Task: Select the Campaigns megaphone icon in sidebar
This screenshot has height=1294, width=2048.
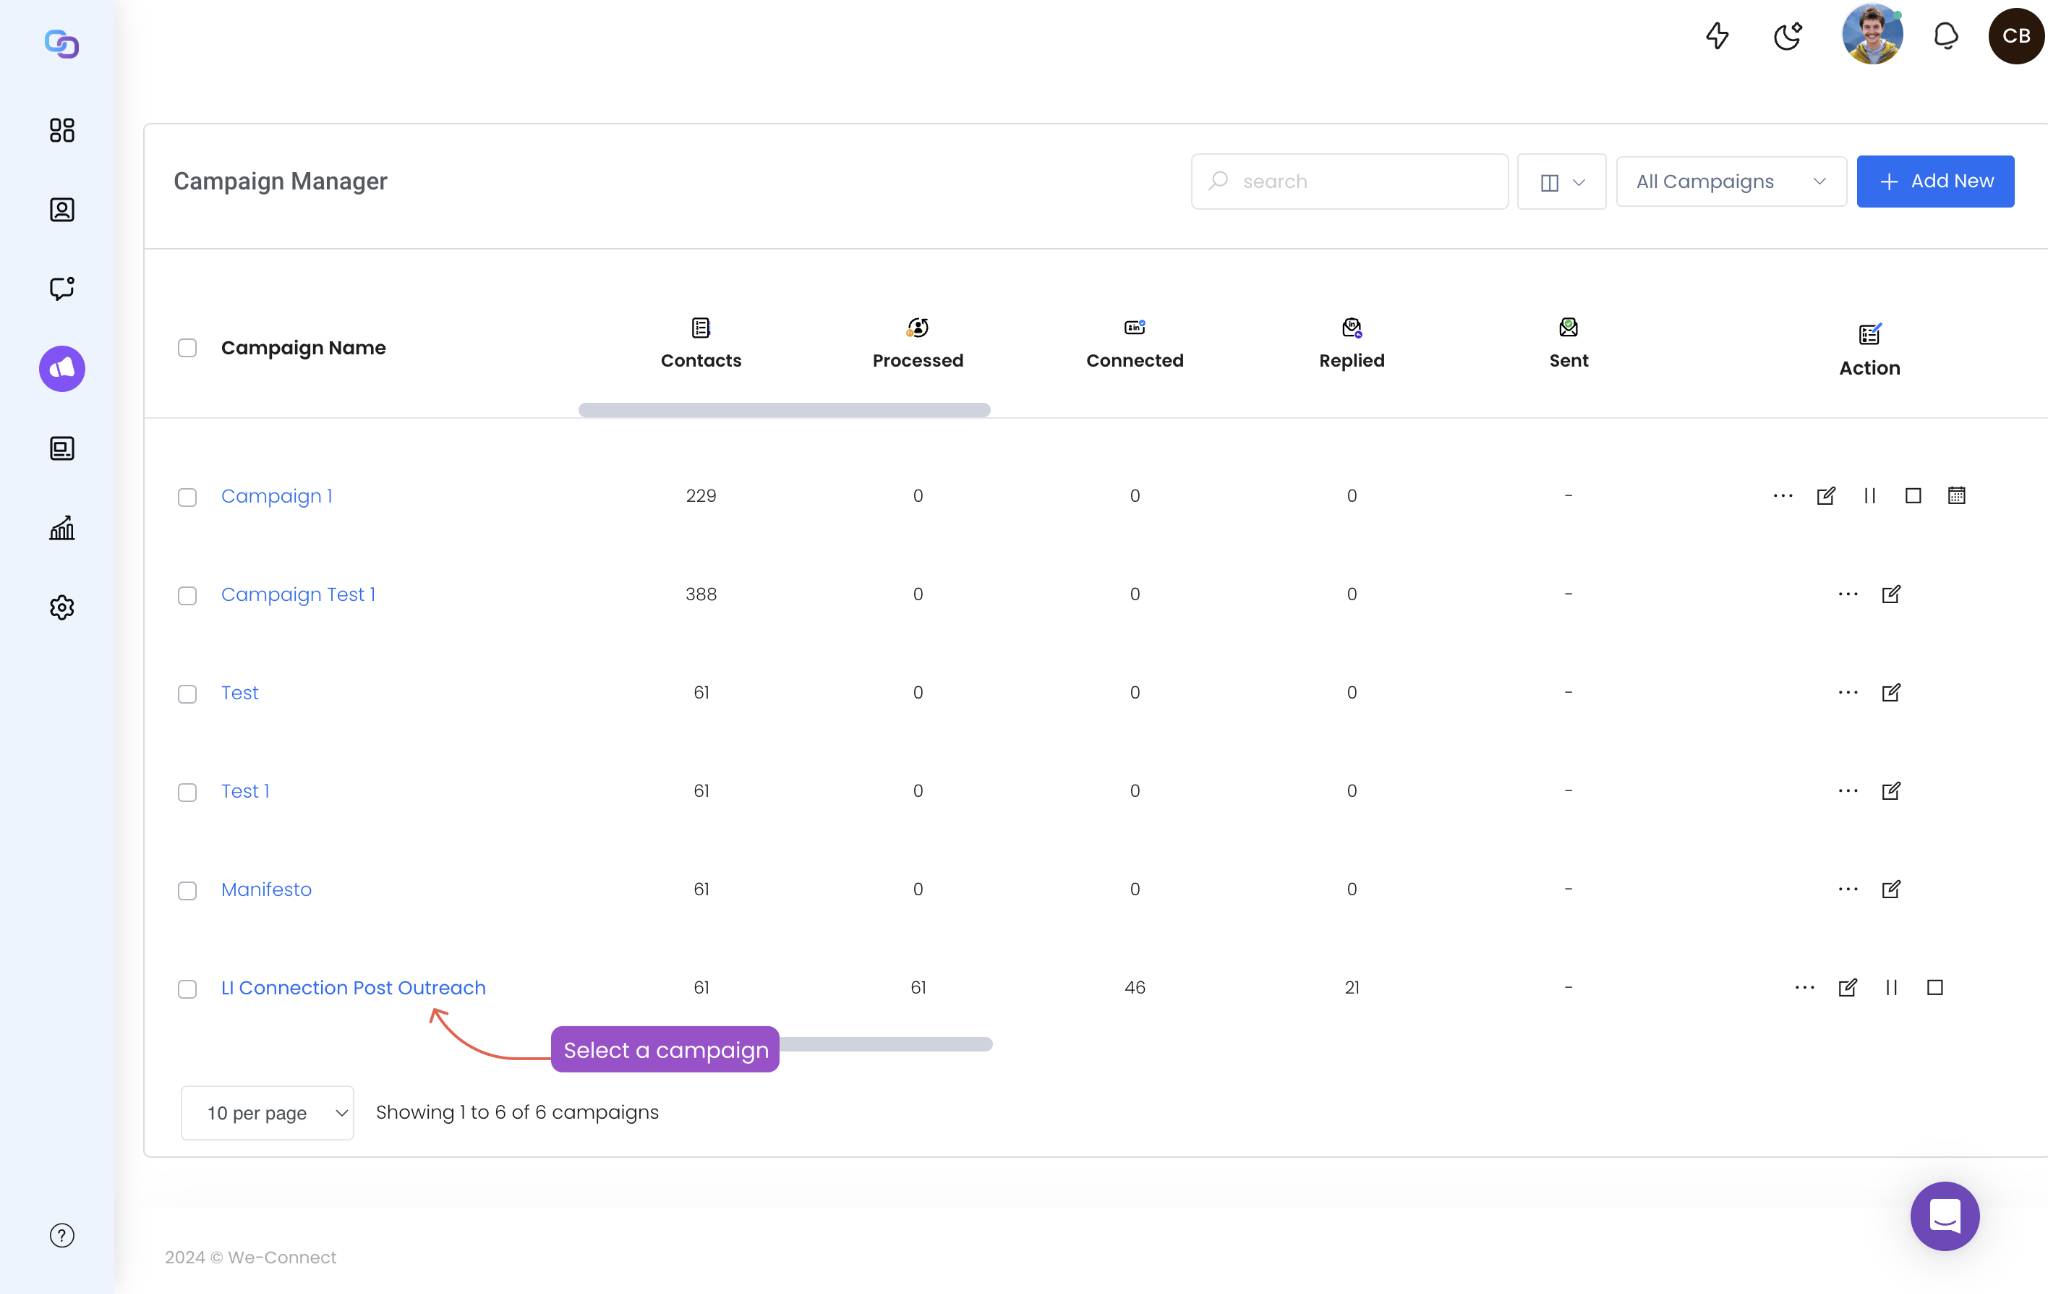Action: pos(61,368)
